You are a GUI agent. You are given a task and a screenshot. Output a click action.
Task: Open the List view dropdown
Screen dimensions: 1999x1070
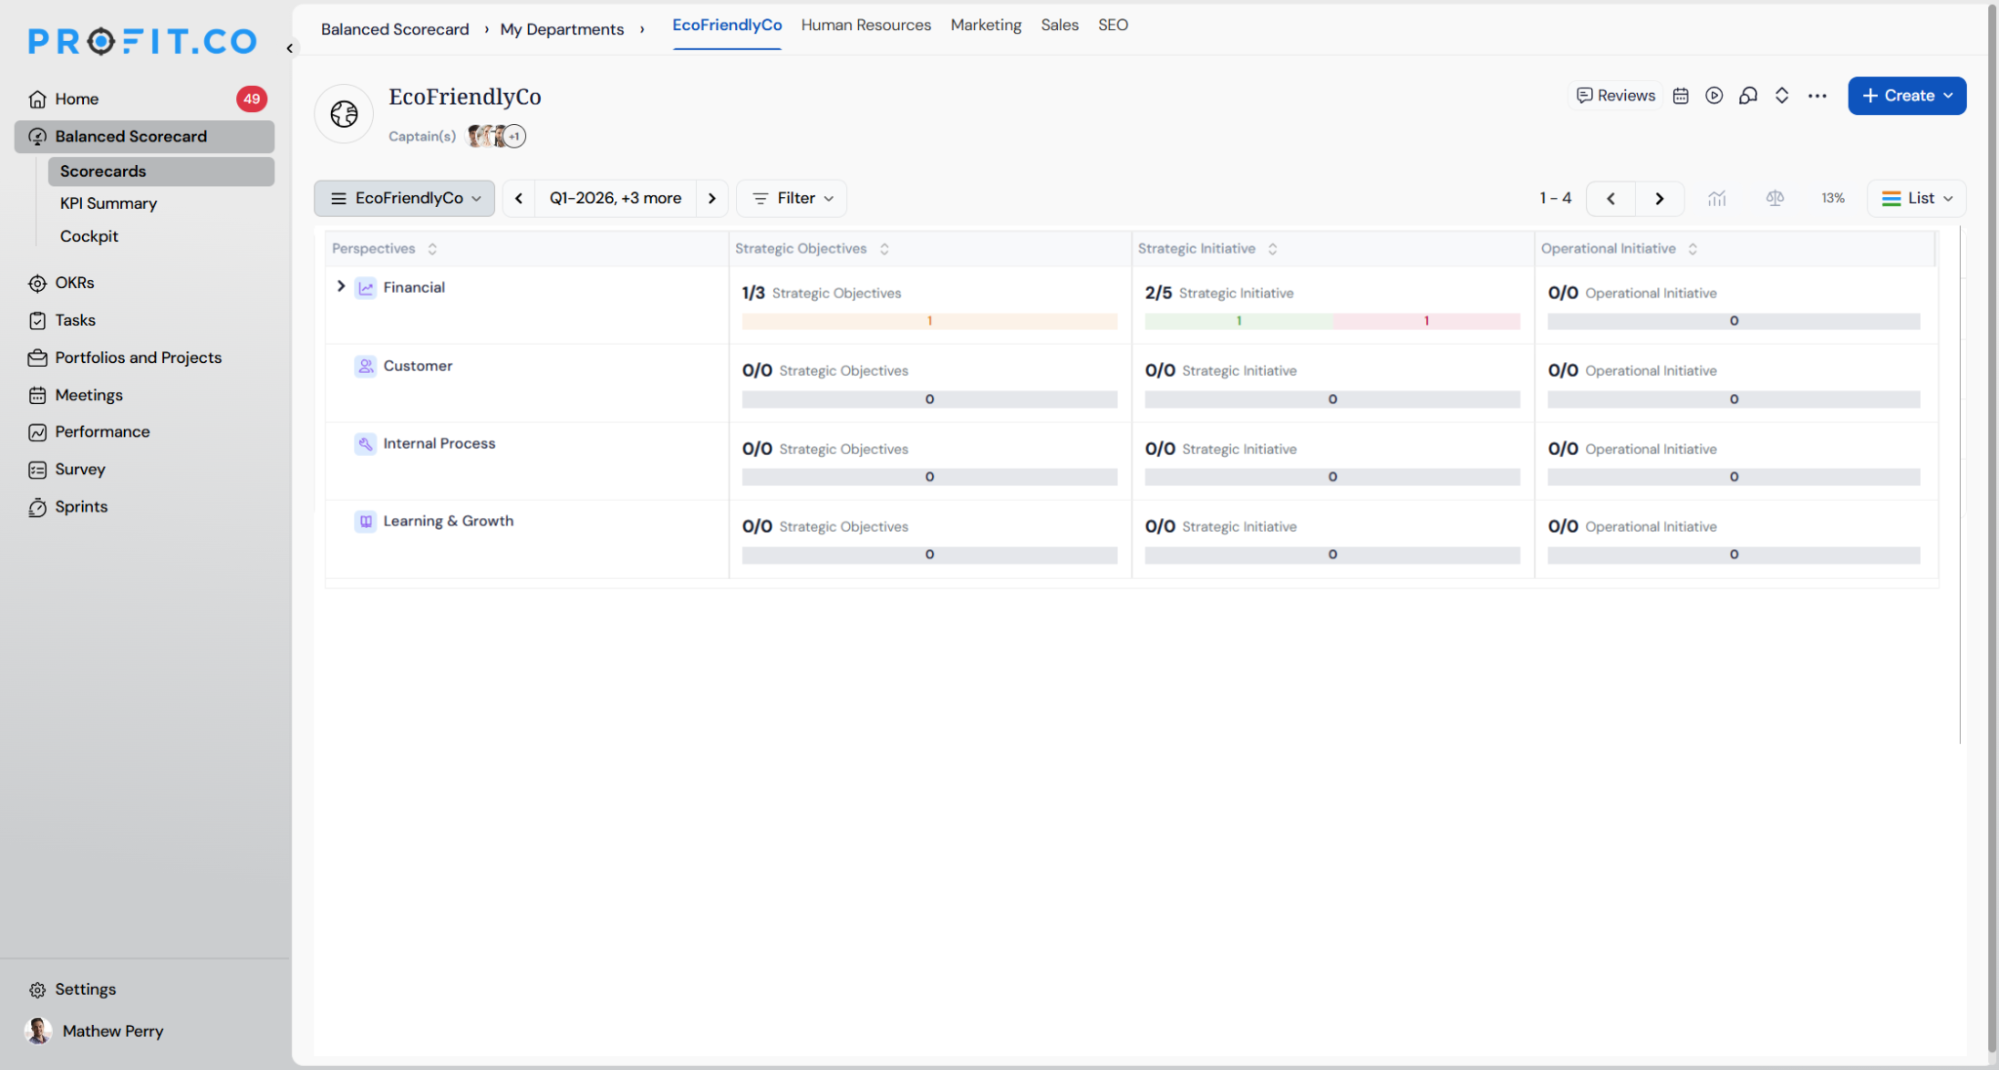[x=1916, y=198]
